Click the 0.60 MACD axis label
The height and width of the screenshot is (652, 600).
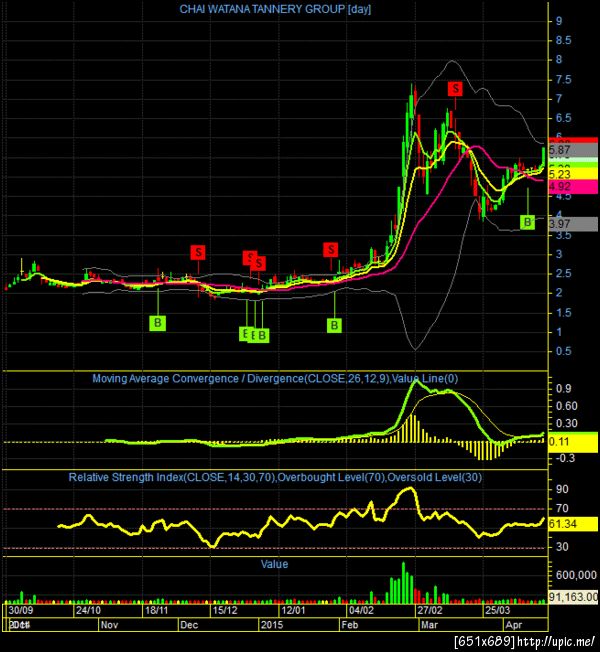pyautogui.click(x=567, y=406)
